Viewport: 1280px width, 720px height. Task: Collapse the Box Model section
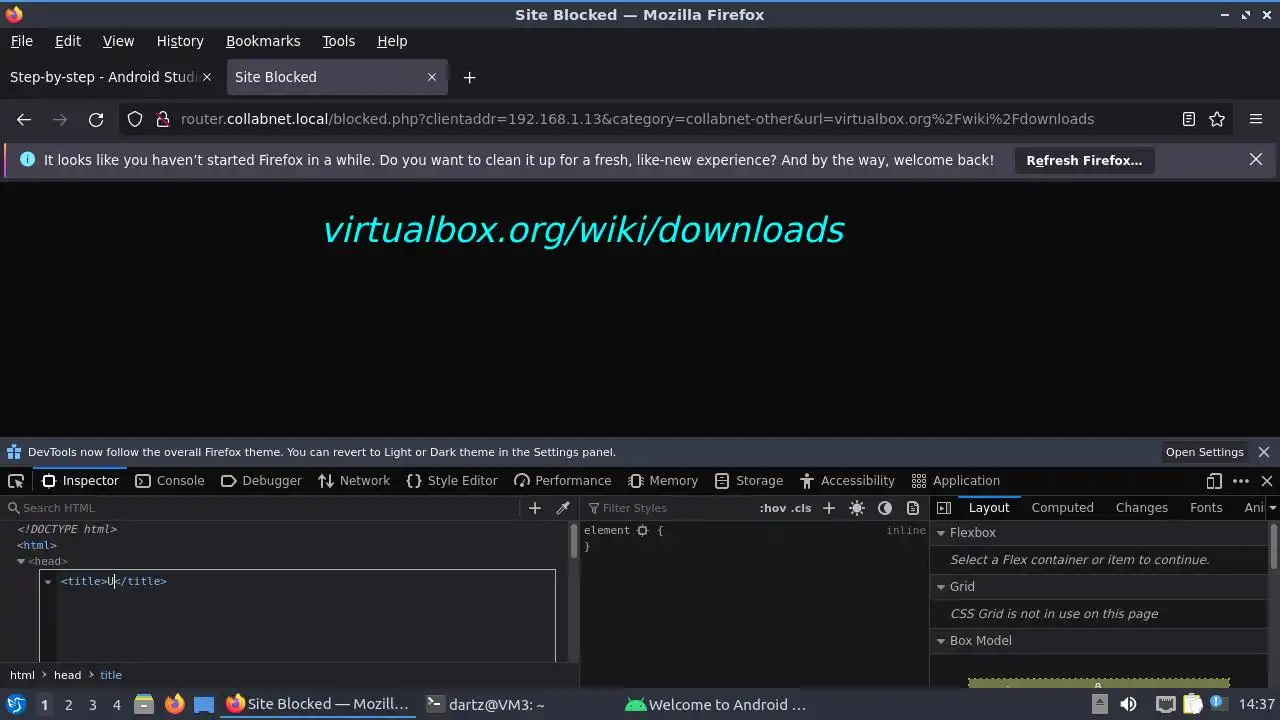[941, 641]
